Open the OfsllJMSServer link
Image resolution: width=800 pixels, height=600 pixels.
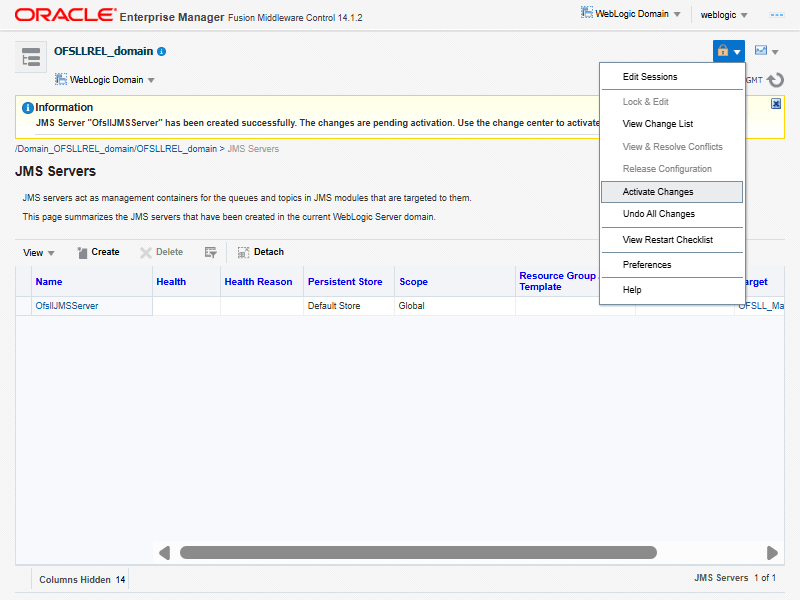(x=66, y=306)
